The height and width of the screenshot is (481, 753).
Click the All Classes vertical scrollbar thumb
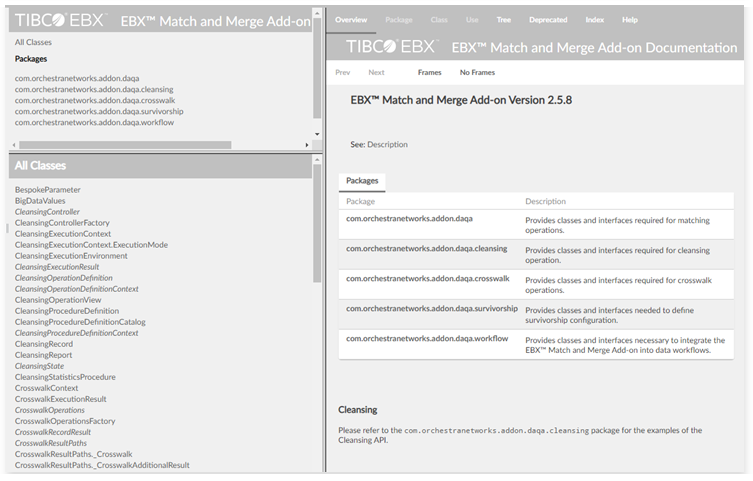pyautogui.click(x=317, y=223)
